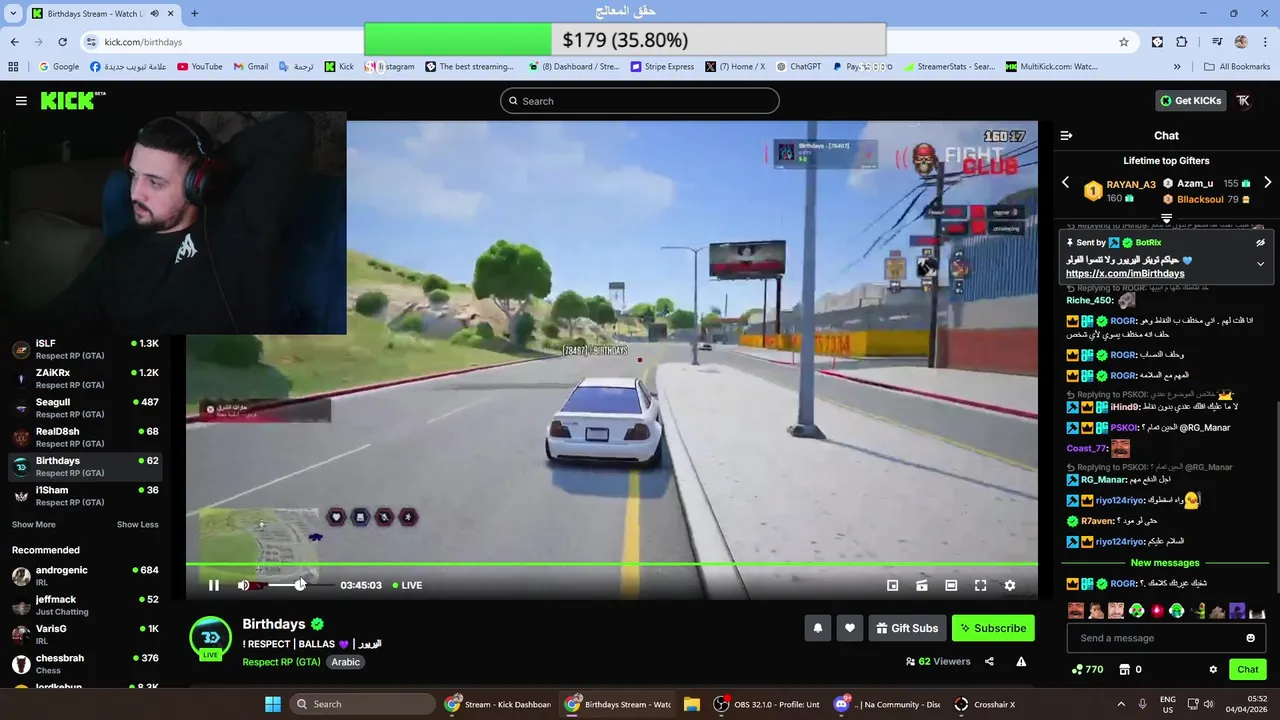
Task: Open ZAiKRx channel in sidebar
Action: point(86,378)
